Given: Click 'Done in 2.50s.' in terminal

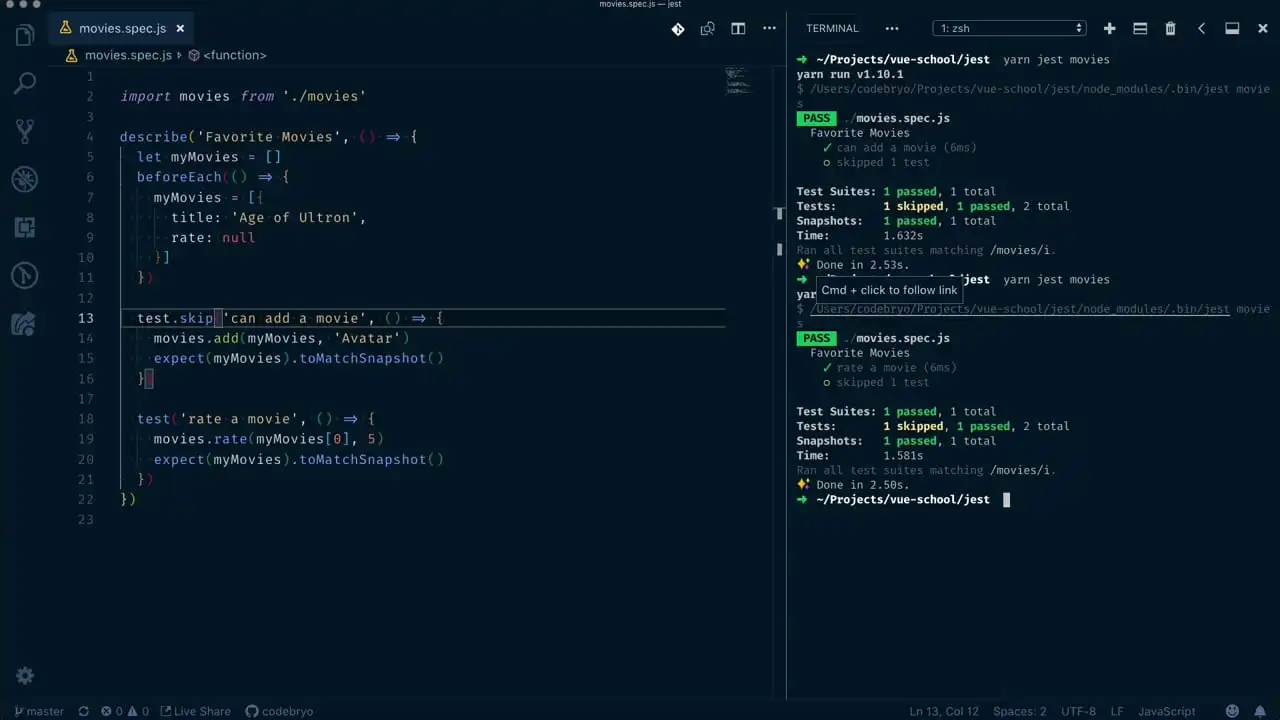Looking at the screenshot, I should (863, 485).
